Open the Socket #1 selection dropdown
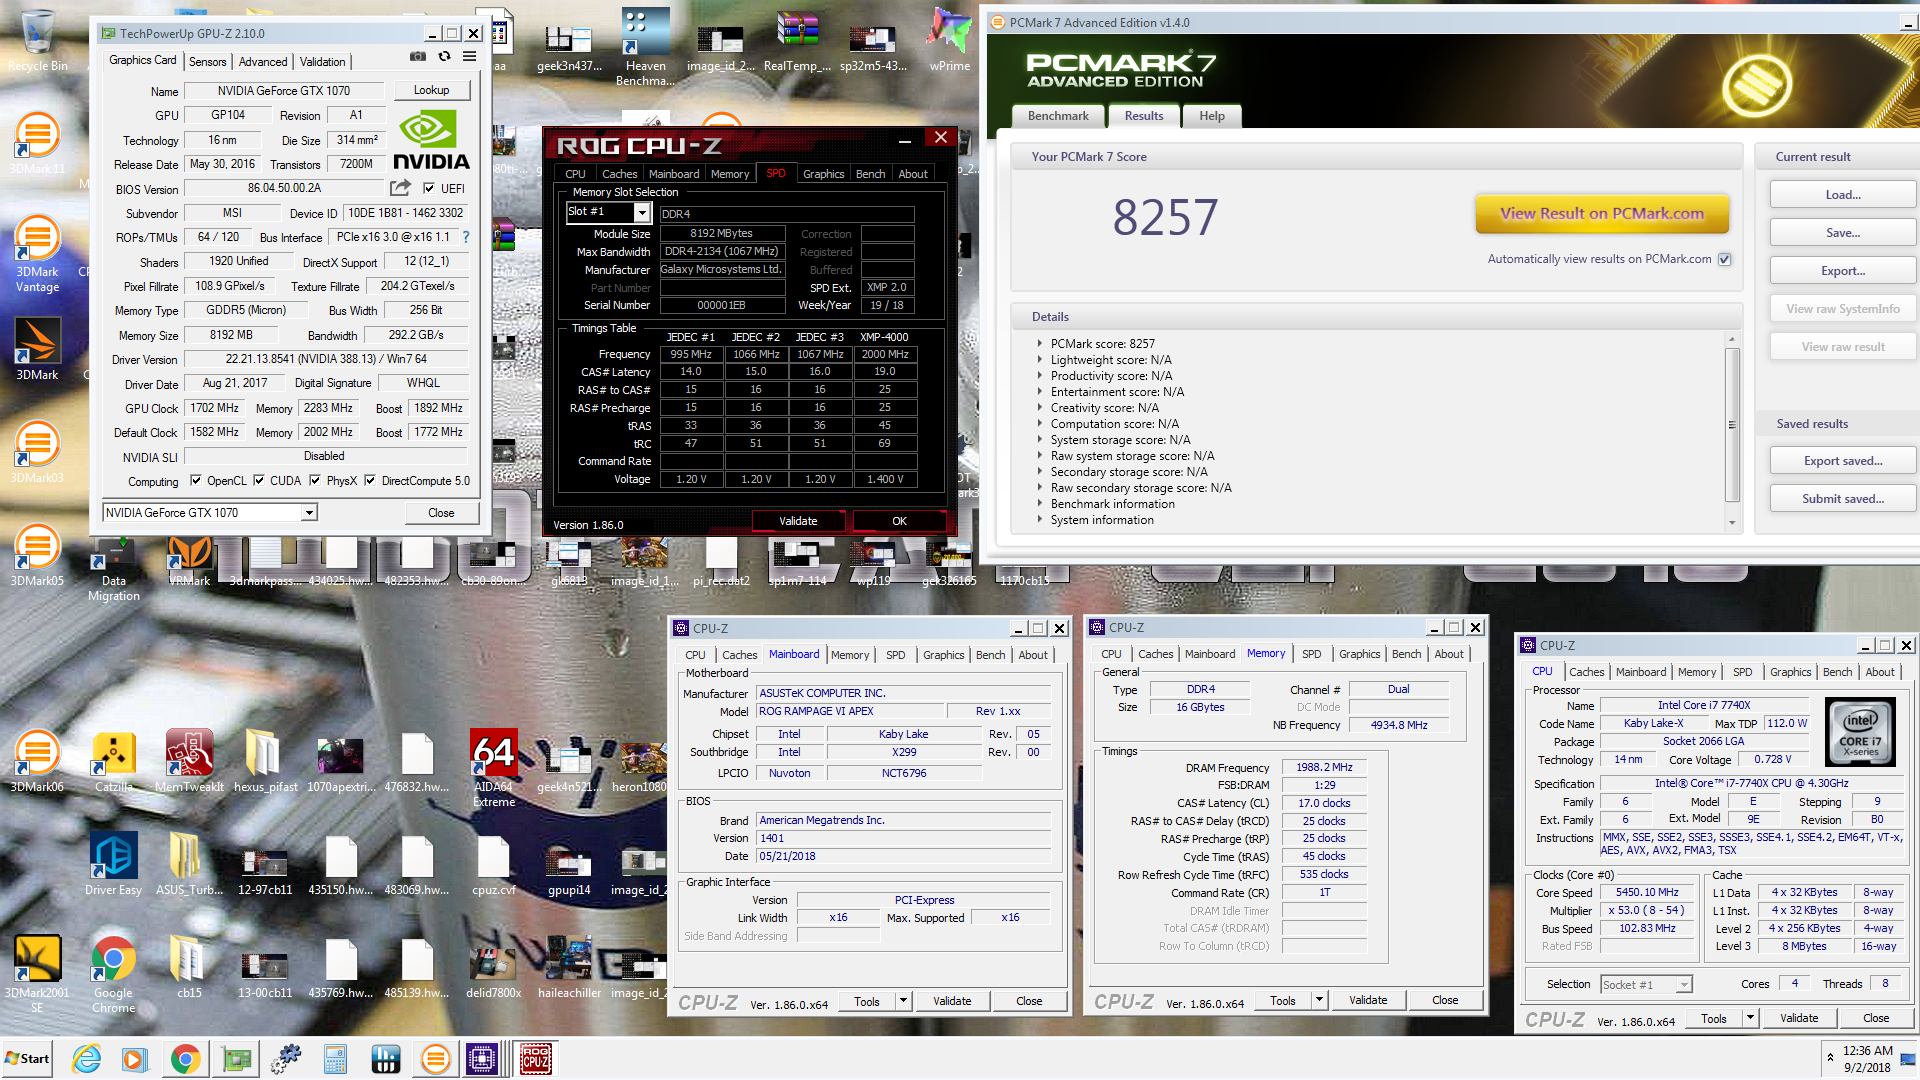 point(1684,985)
